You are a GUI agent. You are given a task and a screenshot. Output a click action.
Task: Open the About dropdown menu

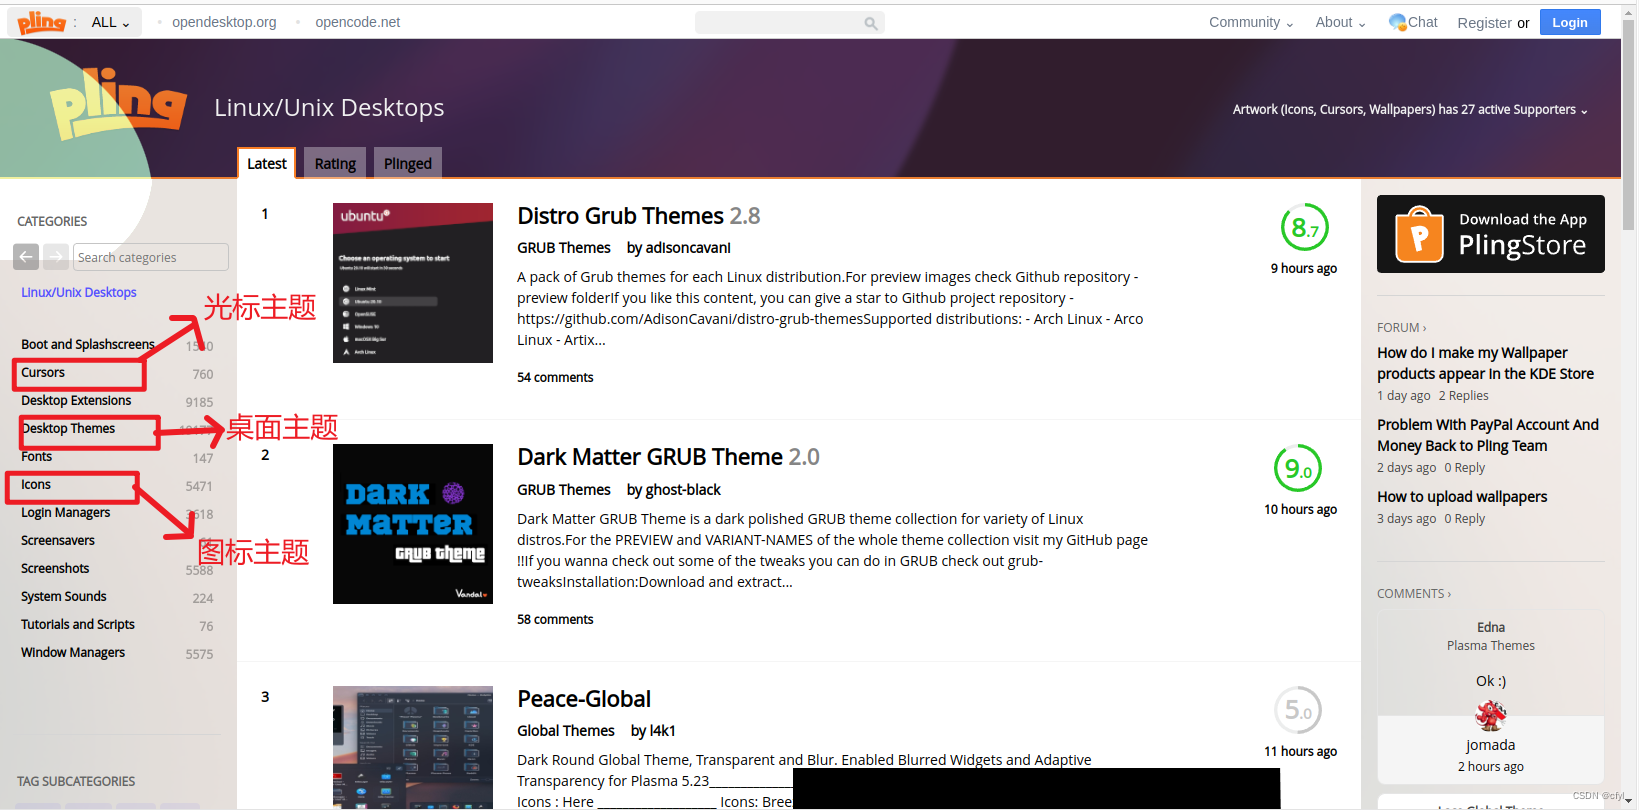click(x=1340, y=22)
